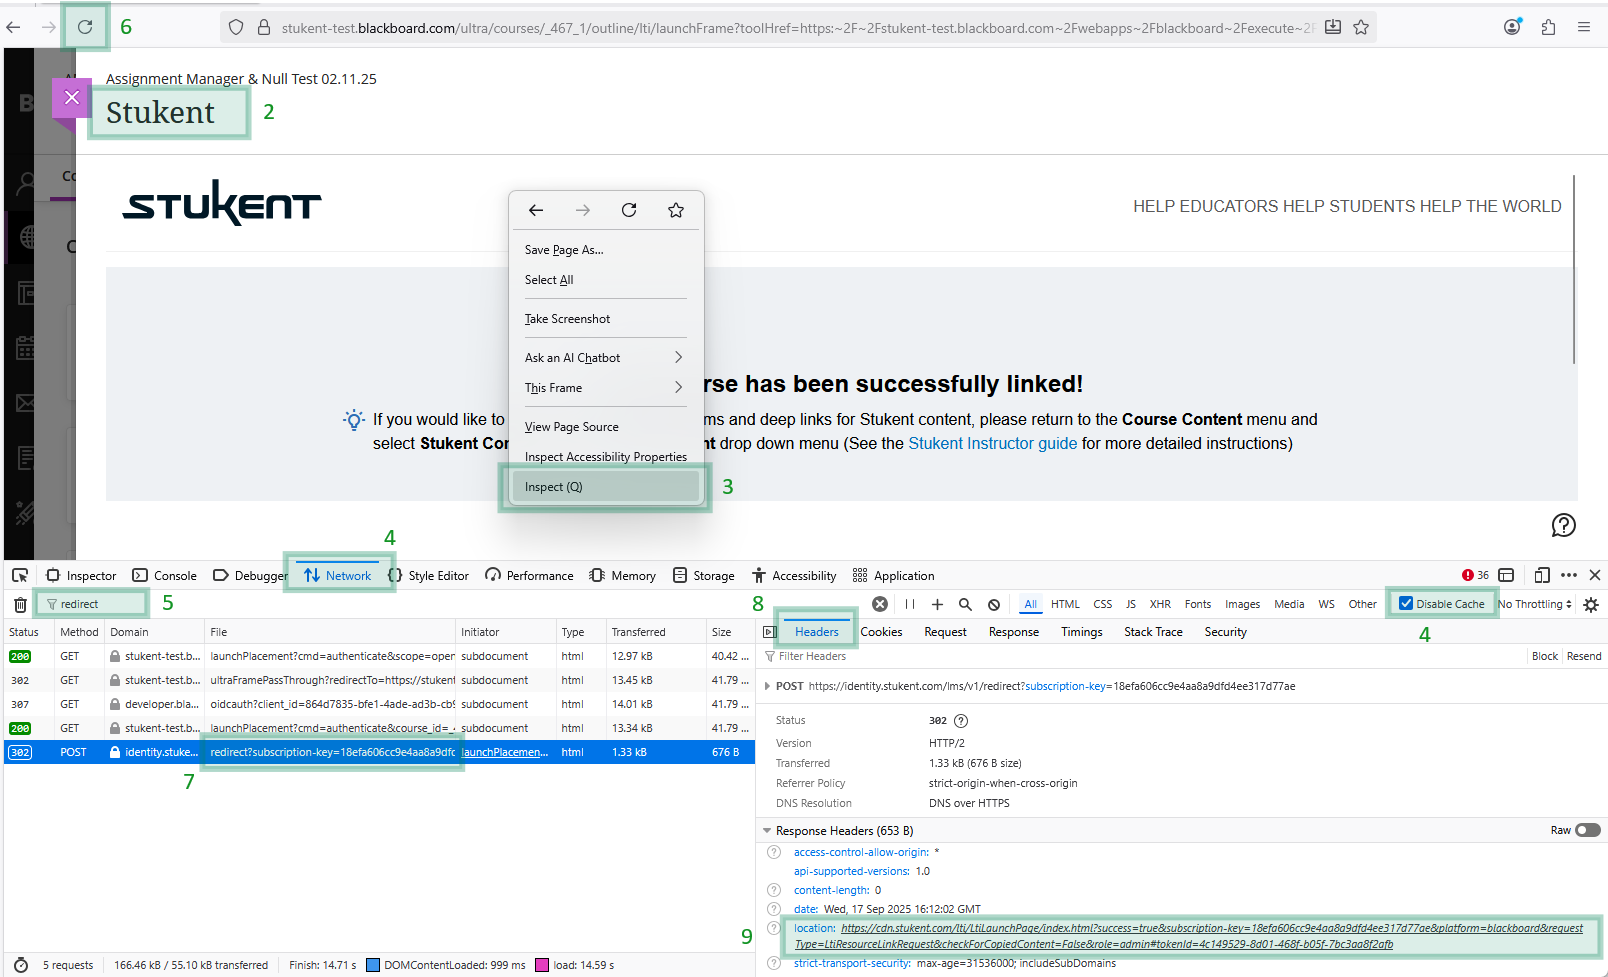Click the Block button
The height and width of the screenshot is (977, 1608).
(x=1545, y=656)
